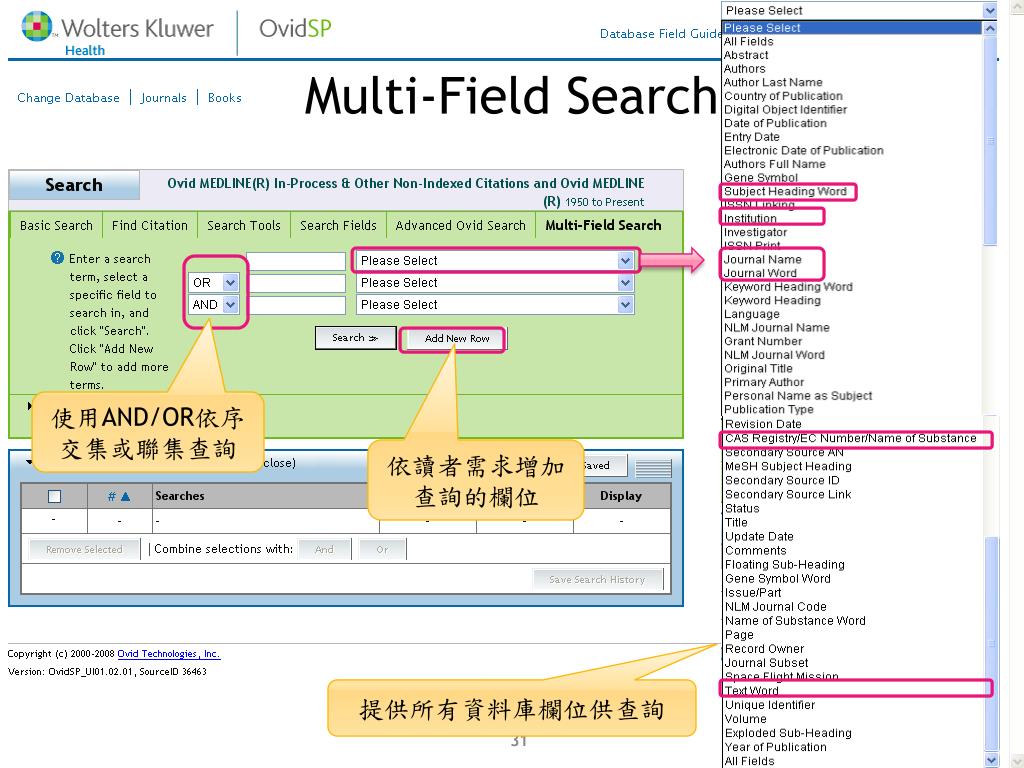Screen dimensions: 1024x768
Task: Select Record Owner field option
Action: (765, 648)
